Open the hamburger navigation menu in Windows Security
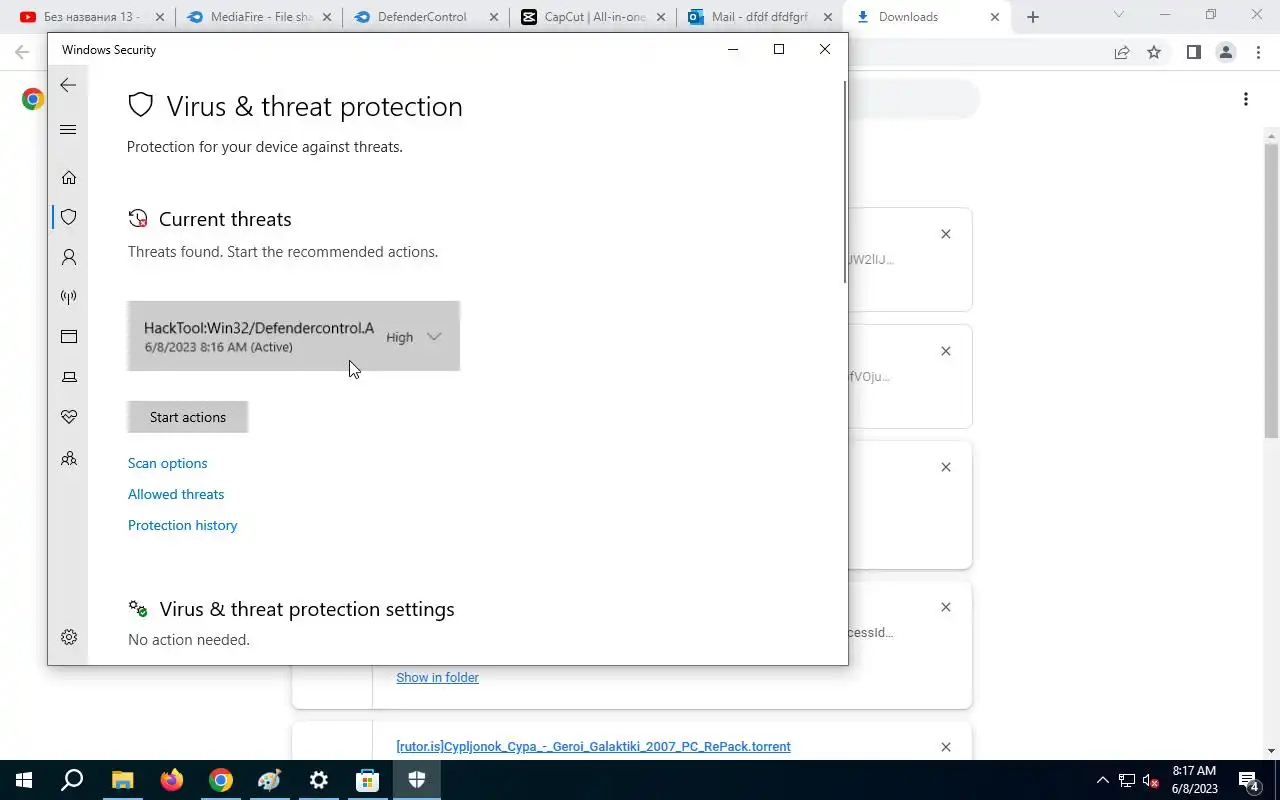The width and height of the screenshot is (1280, 800). tap(68, 129)
